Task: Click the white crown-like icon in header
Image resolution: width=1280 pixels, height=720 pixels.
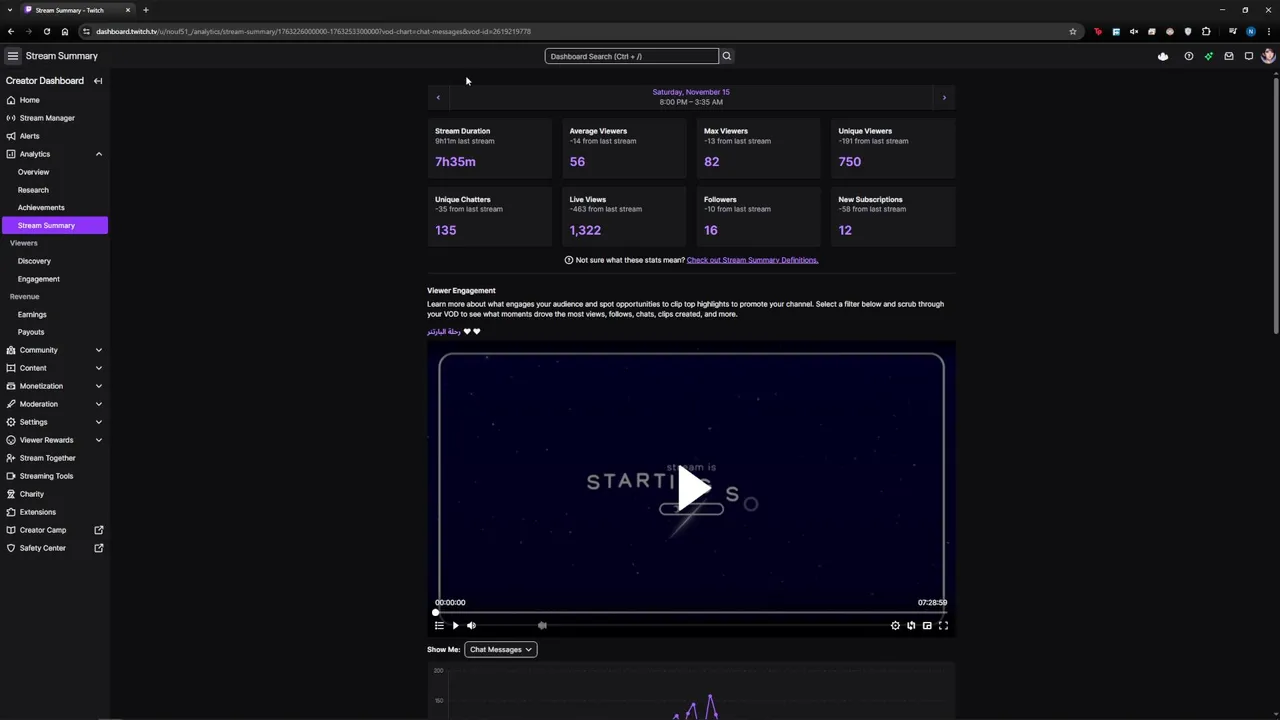Action: 1162,56
